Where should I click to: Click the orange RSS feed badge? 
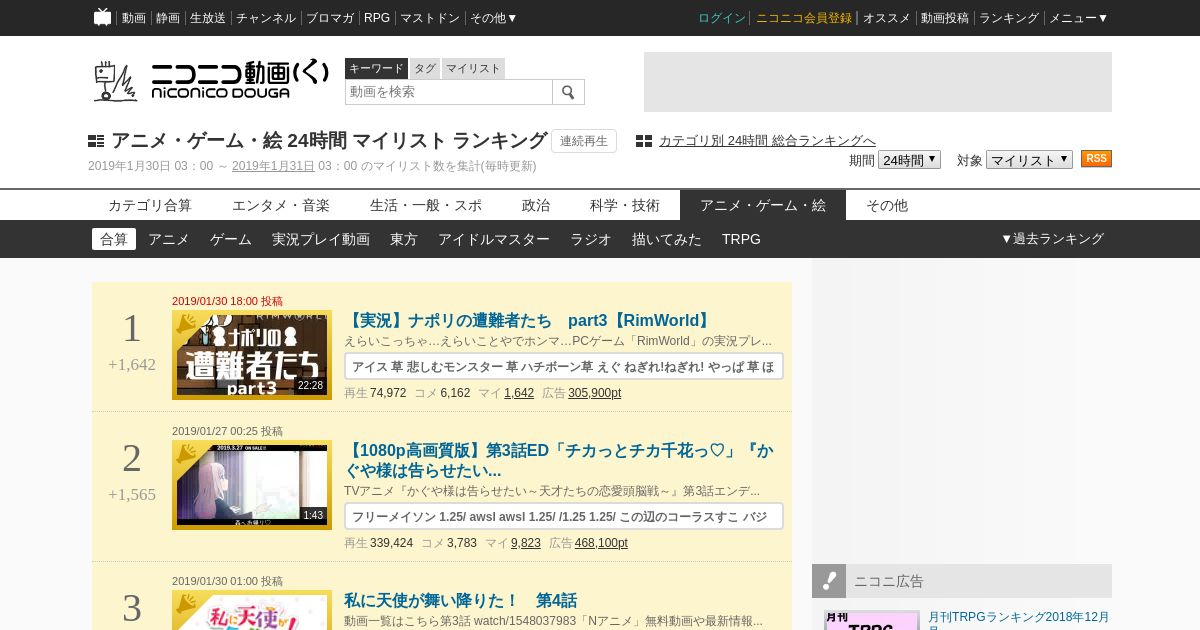1096,159
